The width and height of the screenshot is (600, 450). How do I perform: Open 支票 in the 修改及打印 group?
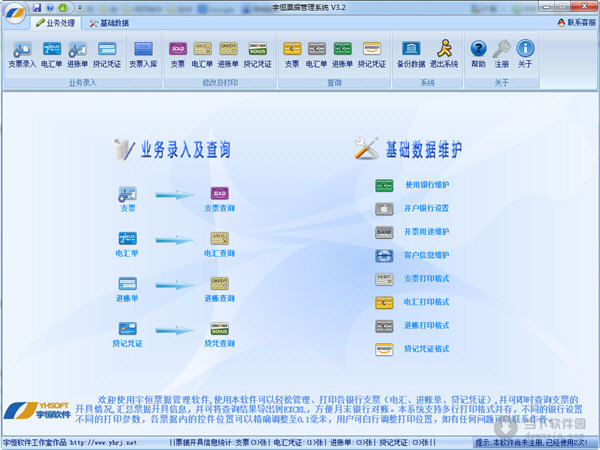(178, 55)
